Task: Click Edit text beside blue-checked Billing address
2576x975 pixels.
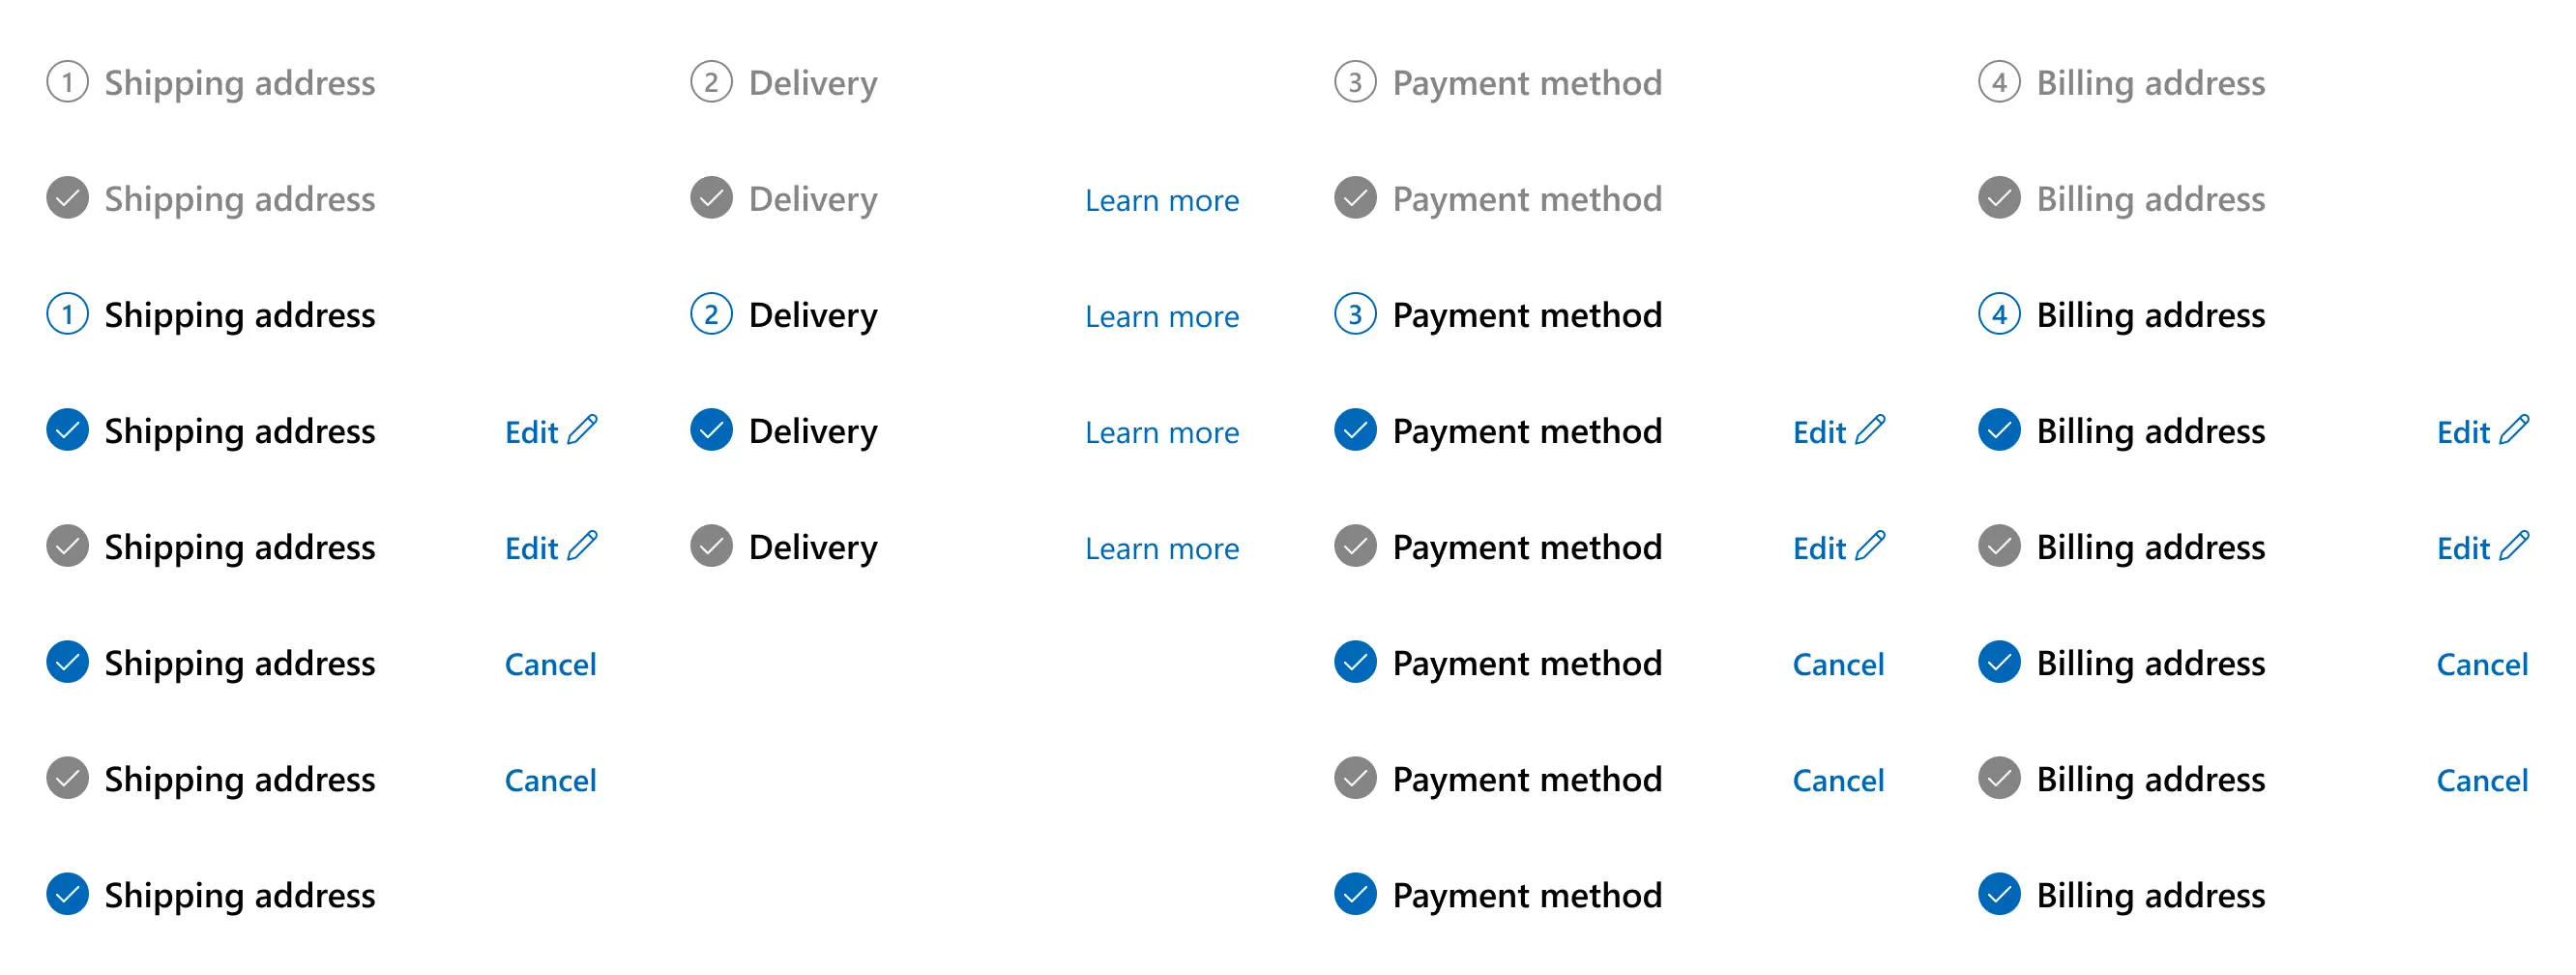Action: pos(2463,432)
